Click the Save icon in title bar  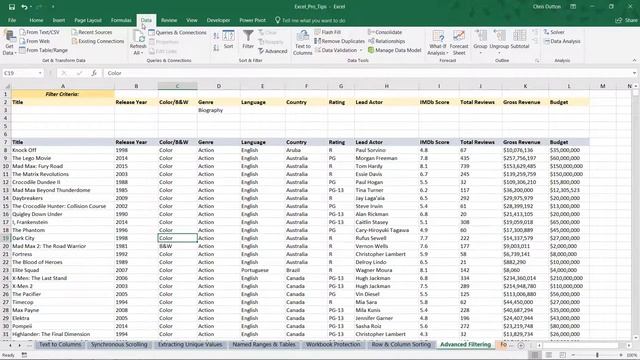pyautogui.click(x=11, y=7)
